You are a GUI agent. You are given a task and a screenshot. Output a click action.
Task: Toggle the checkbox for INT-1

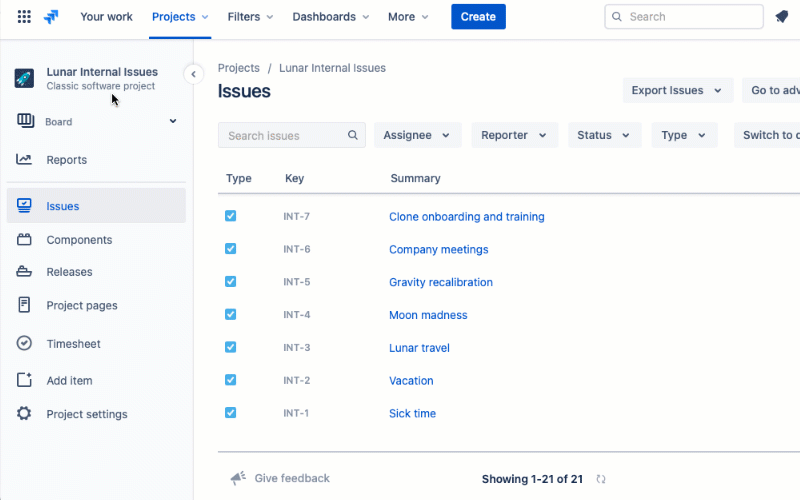click(x=231, y=412)
